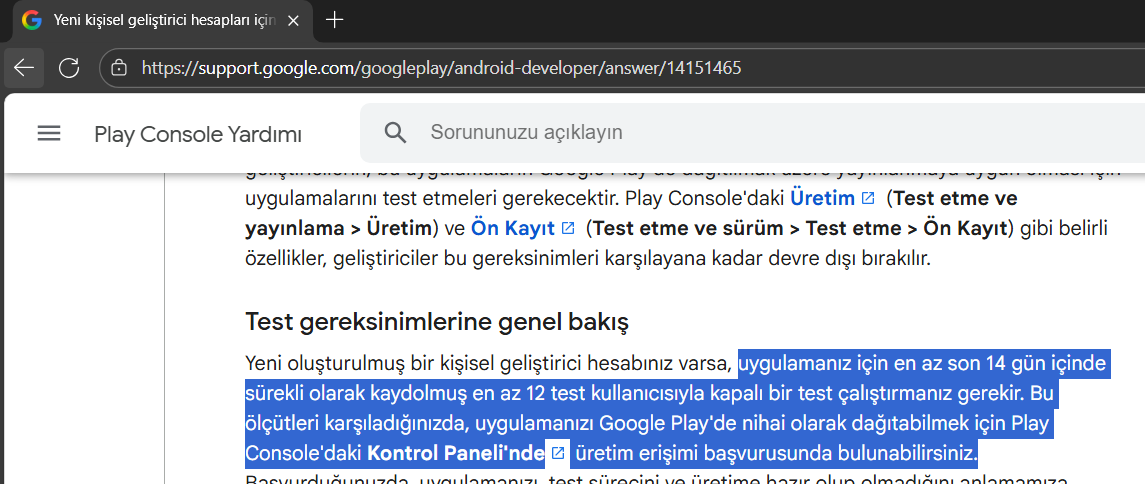The width and height of the screenshot is (1145, 484).
Task: Open the 'Üretim' link
Action: [823, 198]
